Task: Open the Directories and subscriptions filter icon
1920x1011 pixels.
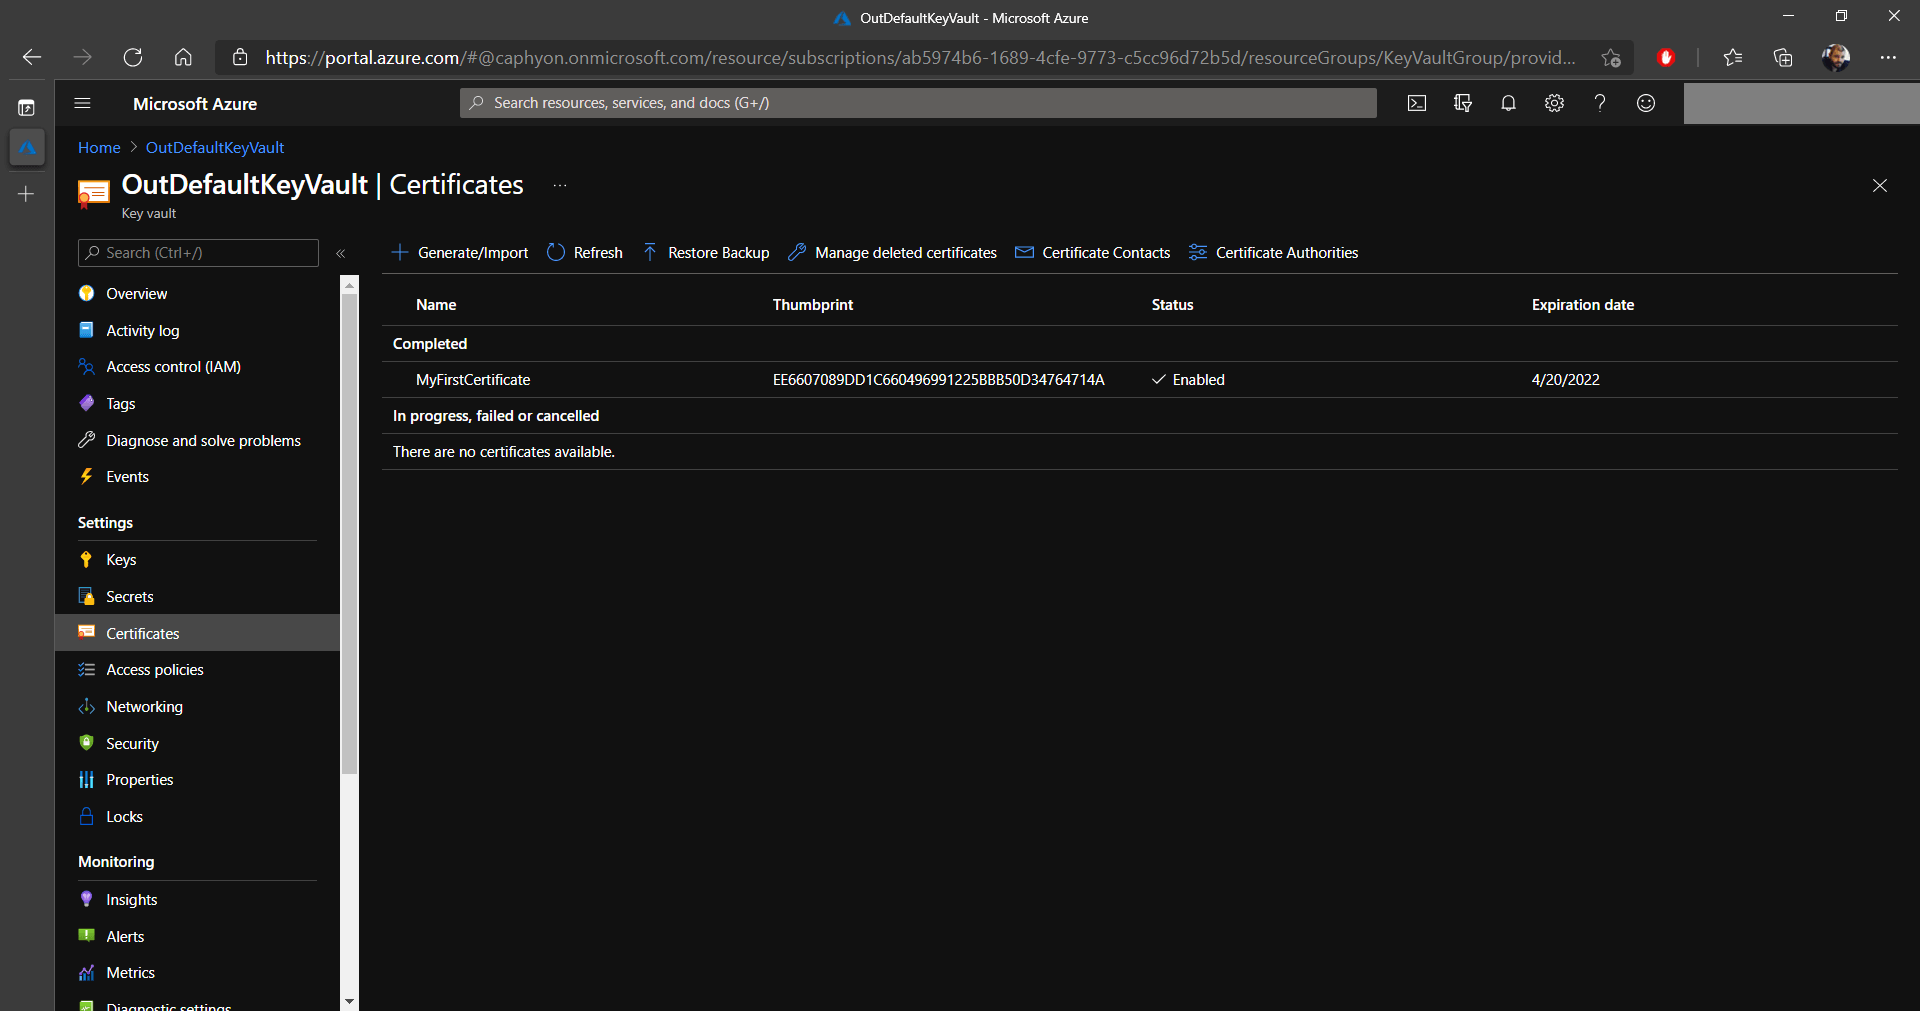Action: point(1463,103)
